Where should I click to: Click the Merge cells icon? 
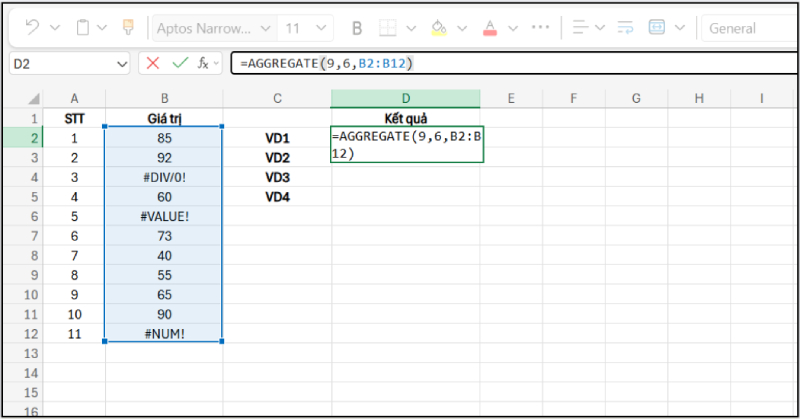[657, 28]
